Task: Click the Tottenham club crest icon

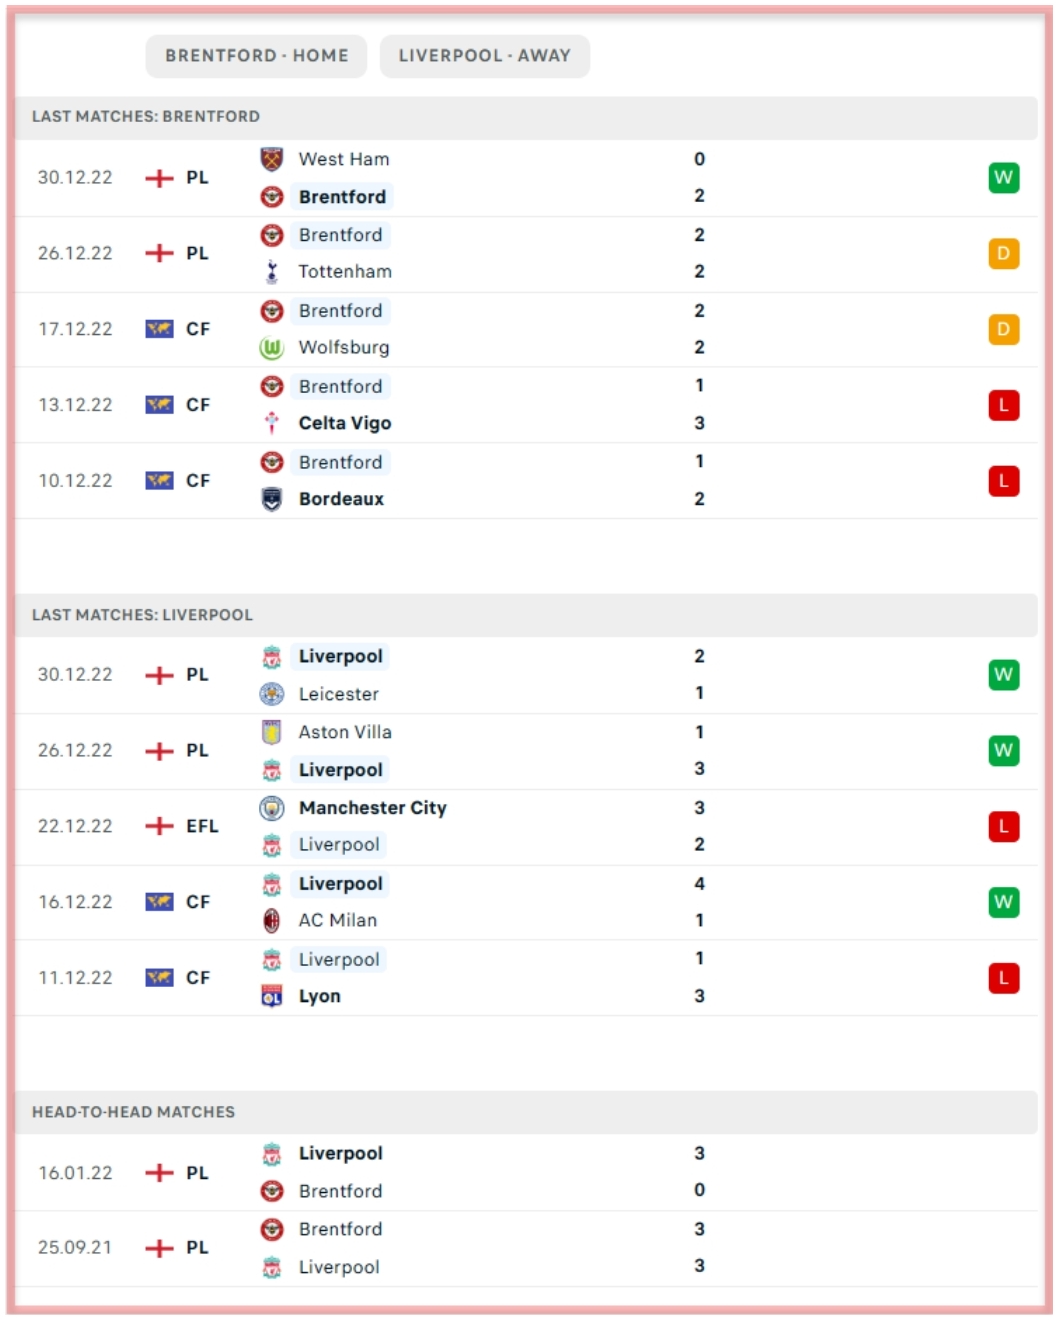Action: [x=272, y=272]
